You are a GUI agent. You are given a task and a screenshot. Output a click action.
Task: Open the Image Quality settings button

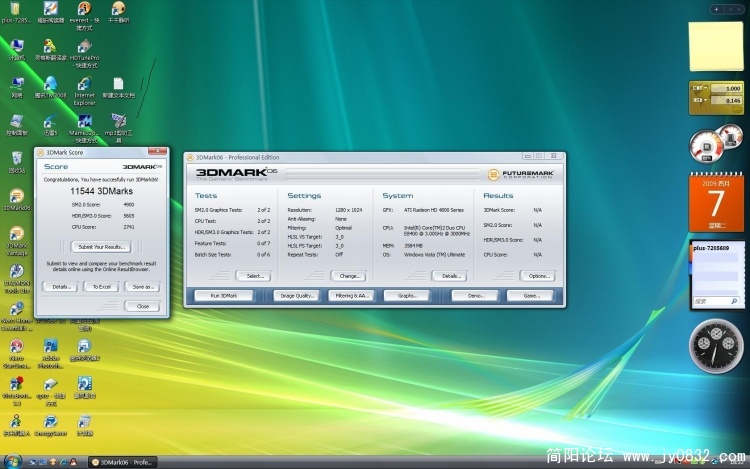[x=297, y=296]
